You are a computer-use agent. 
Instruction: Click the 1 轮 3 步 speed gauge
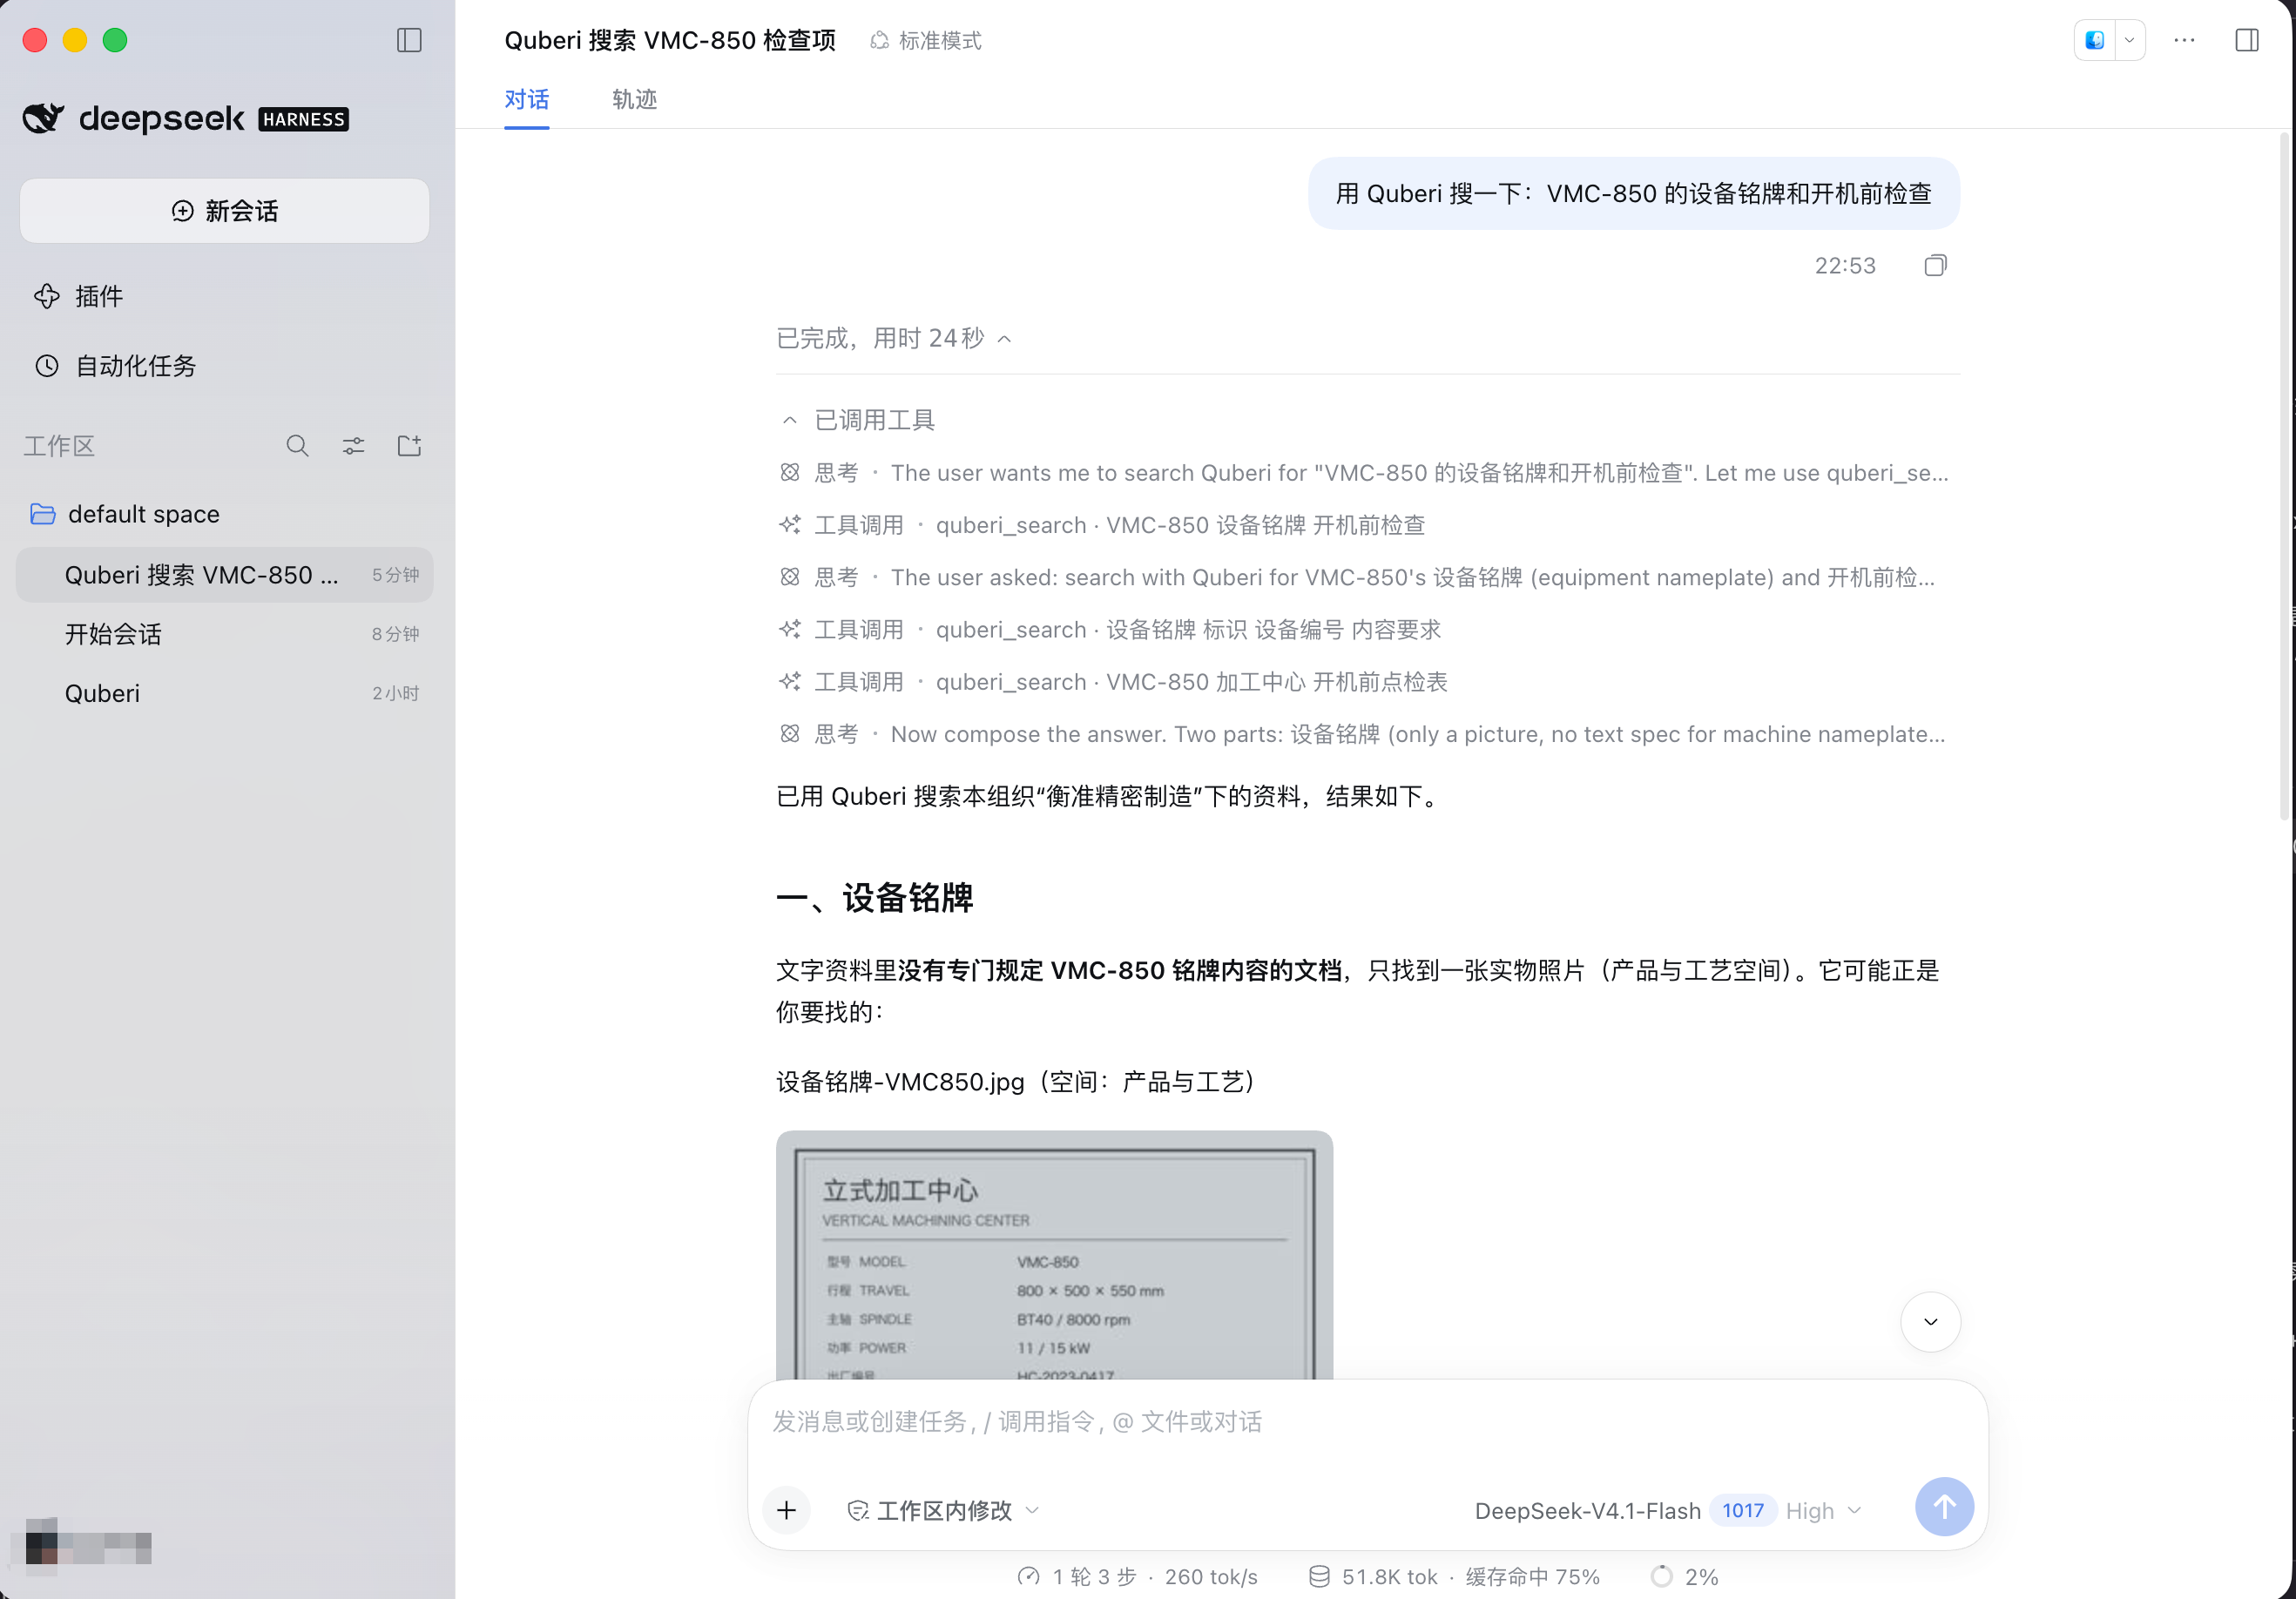point(1137,1577)
